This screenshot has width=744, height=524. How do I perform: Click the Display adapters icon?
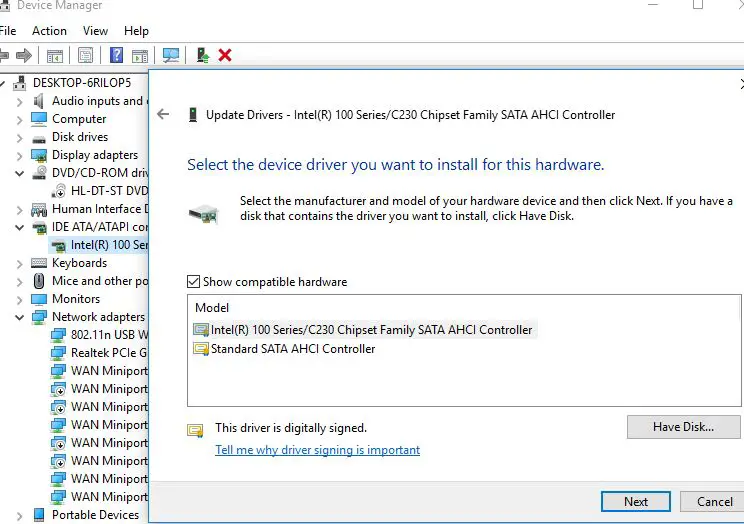click(39, 155)
